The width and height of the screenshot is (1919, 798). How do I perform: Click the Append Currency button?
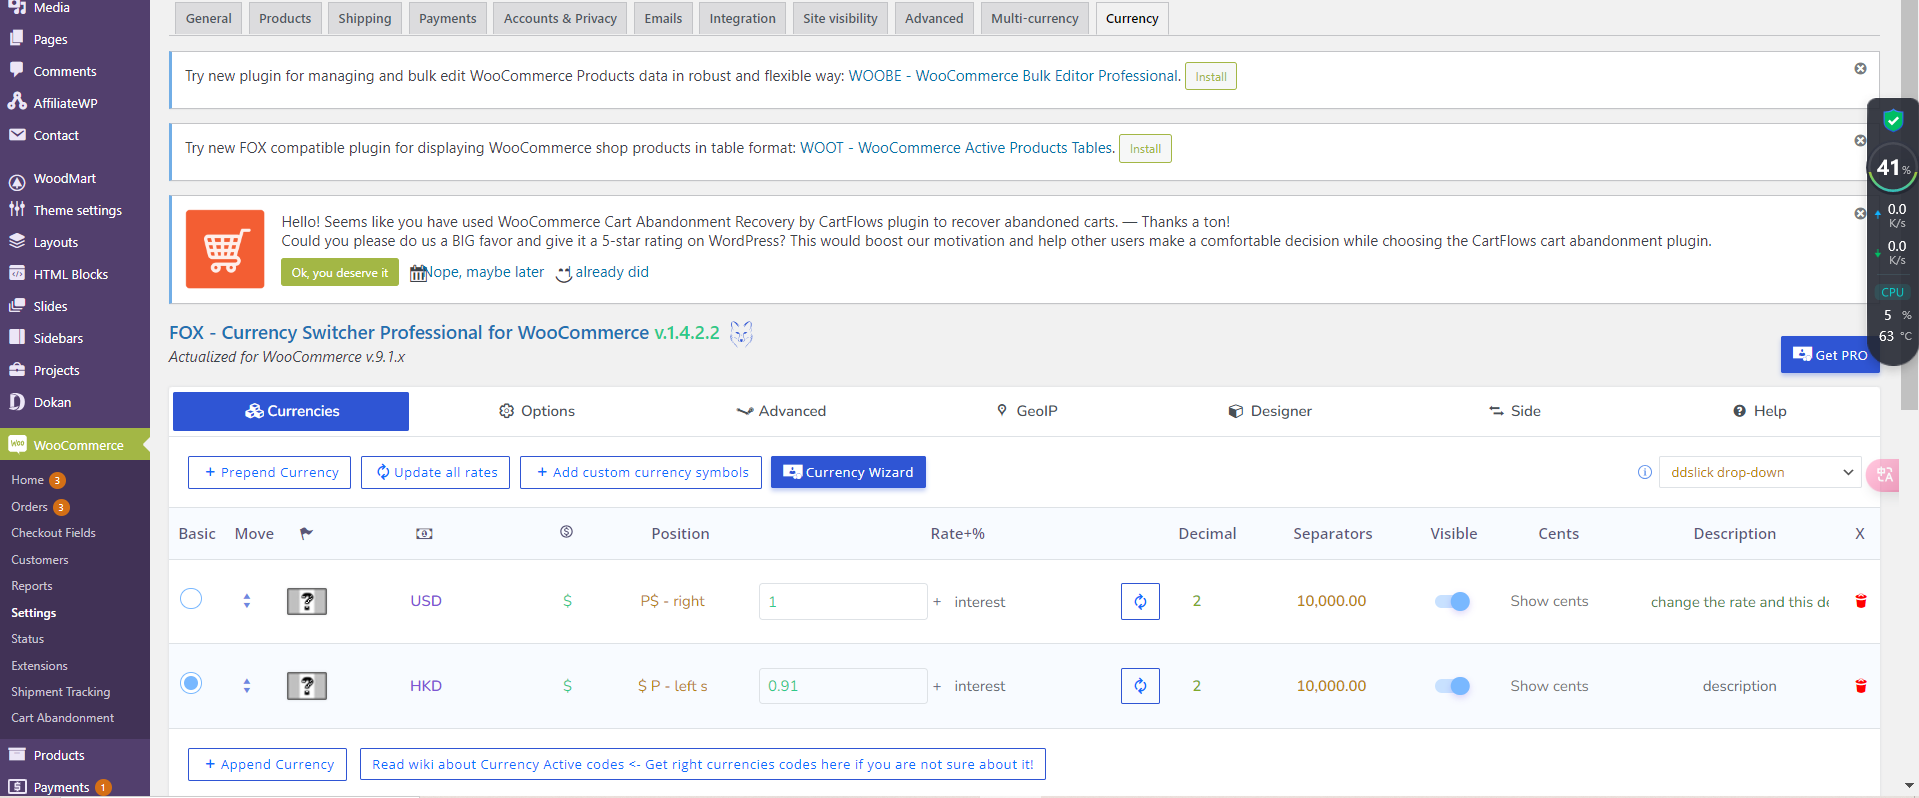tap(267, 764)
